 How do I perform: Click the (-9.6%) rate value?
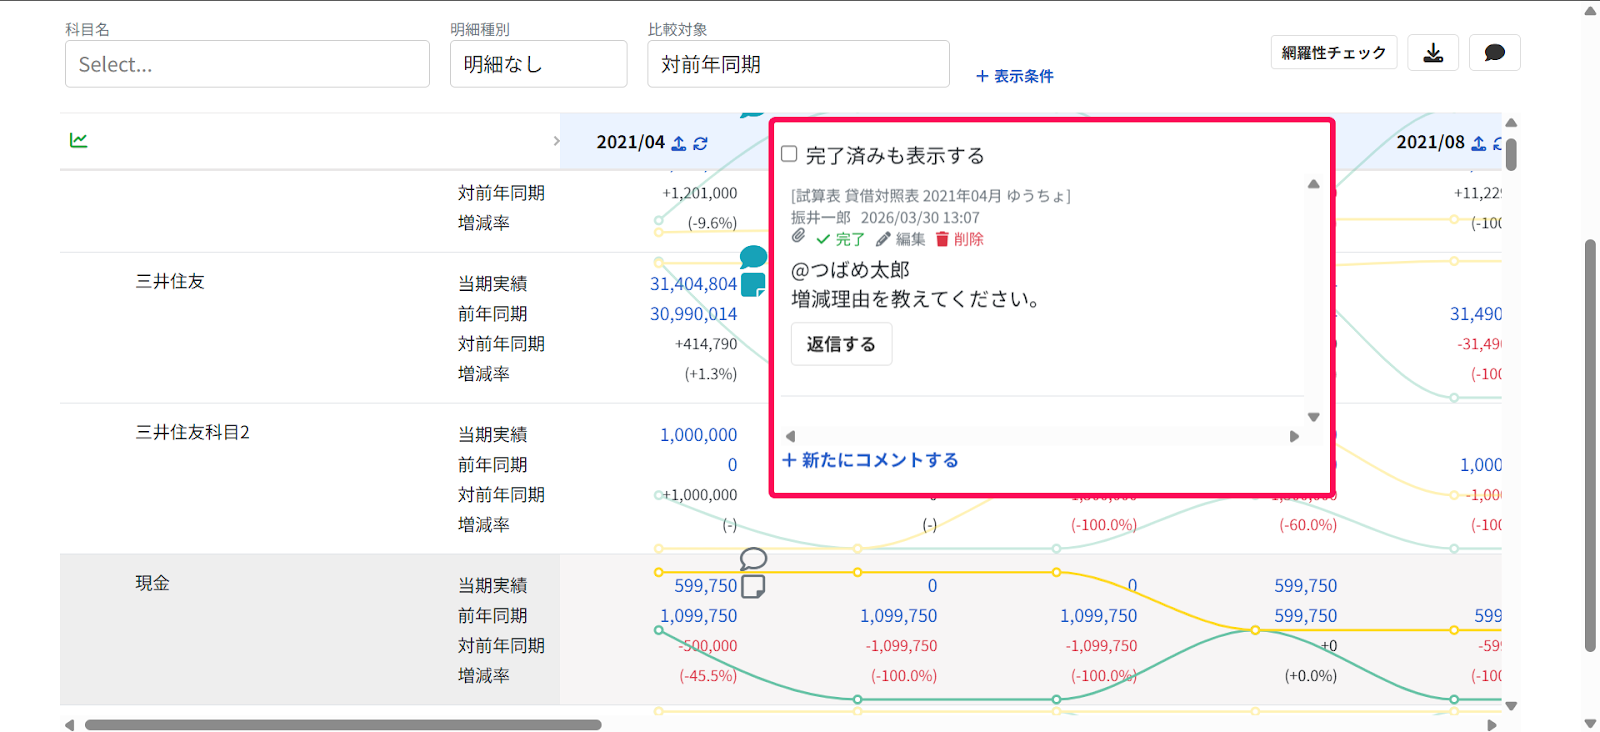tap(712, 223)
